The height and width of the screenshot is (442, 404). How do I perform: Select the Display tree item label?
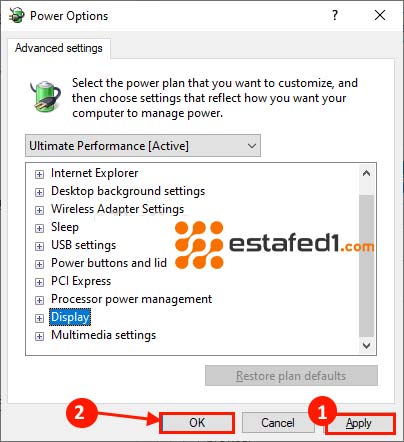point(70,317)
